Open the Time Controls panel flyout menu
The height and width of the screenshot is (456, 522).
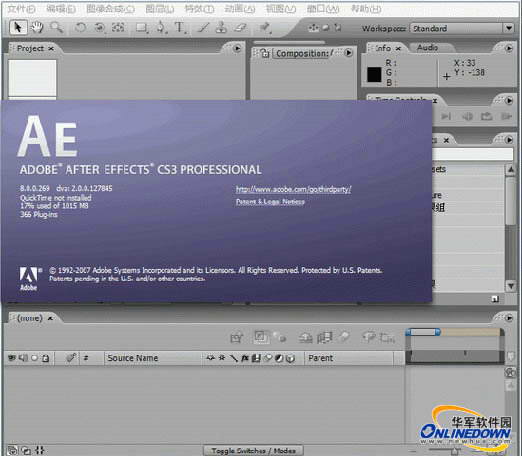click(509, 100)
